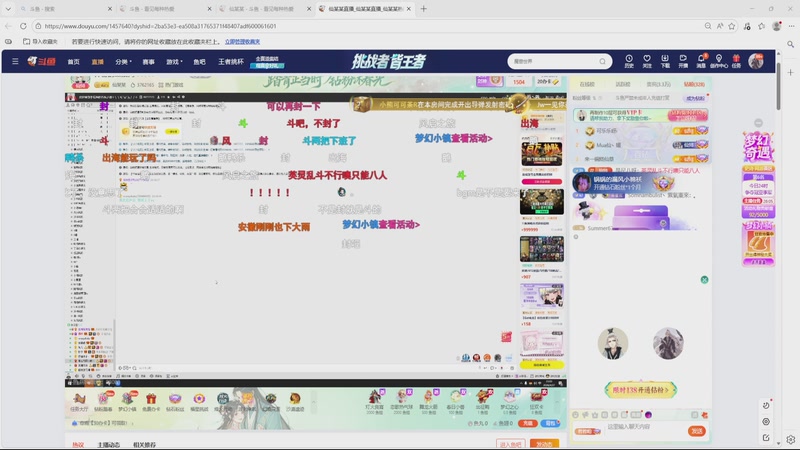800x450 pixels.
Task: Click the 挑战者皆王者 banner
Action: [388, 62]
